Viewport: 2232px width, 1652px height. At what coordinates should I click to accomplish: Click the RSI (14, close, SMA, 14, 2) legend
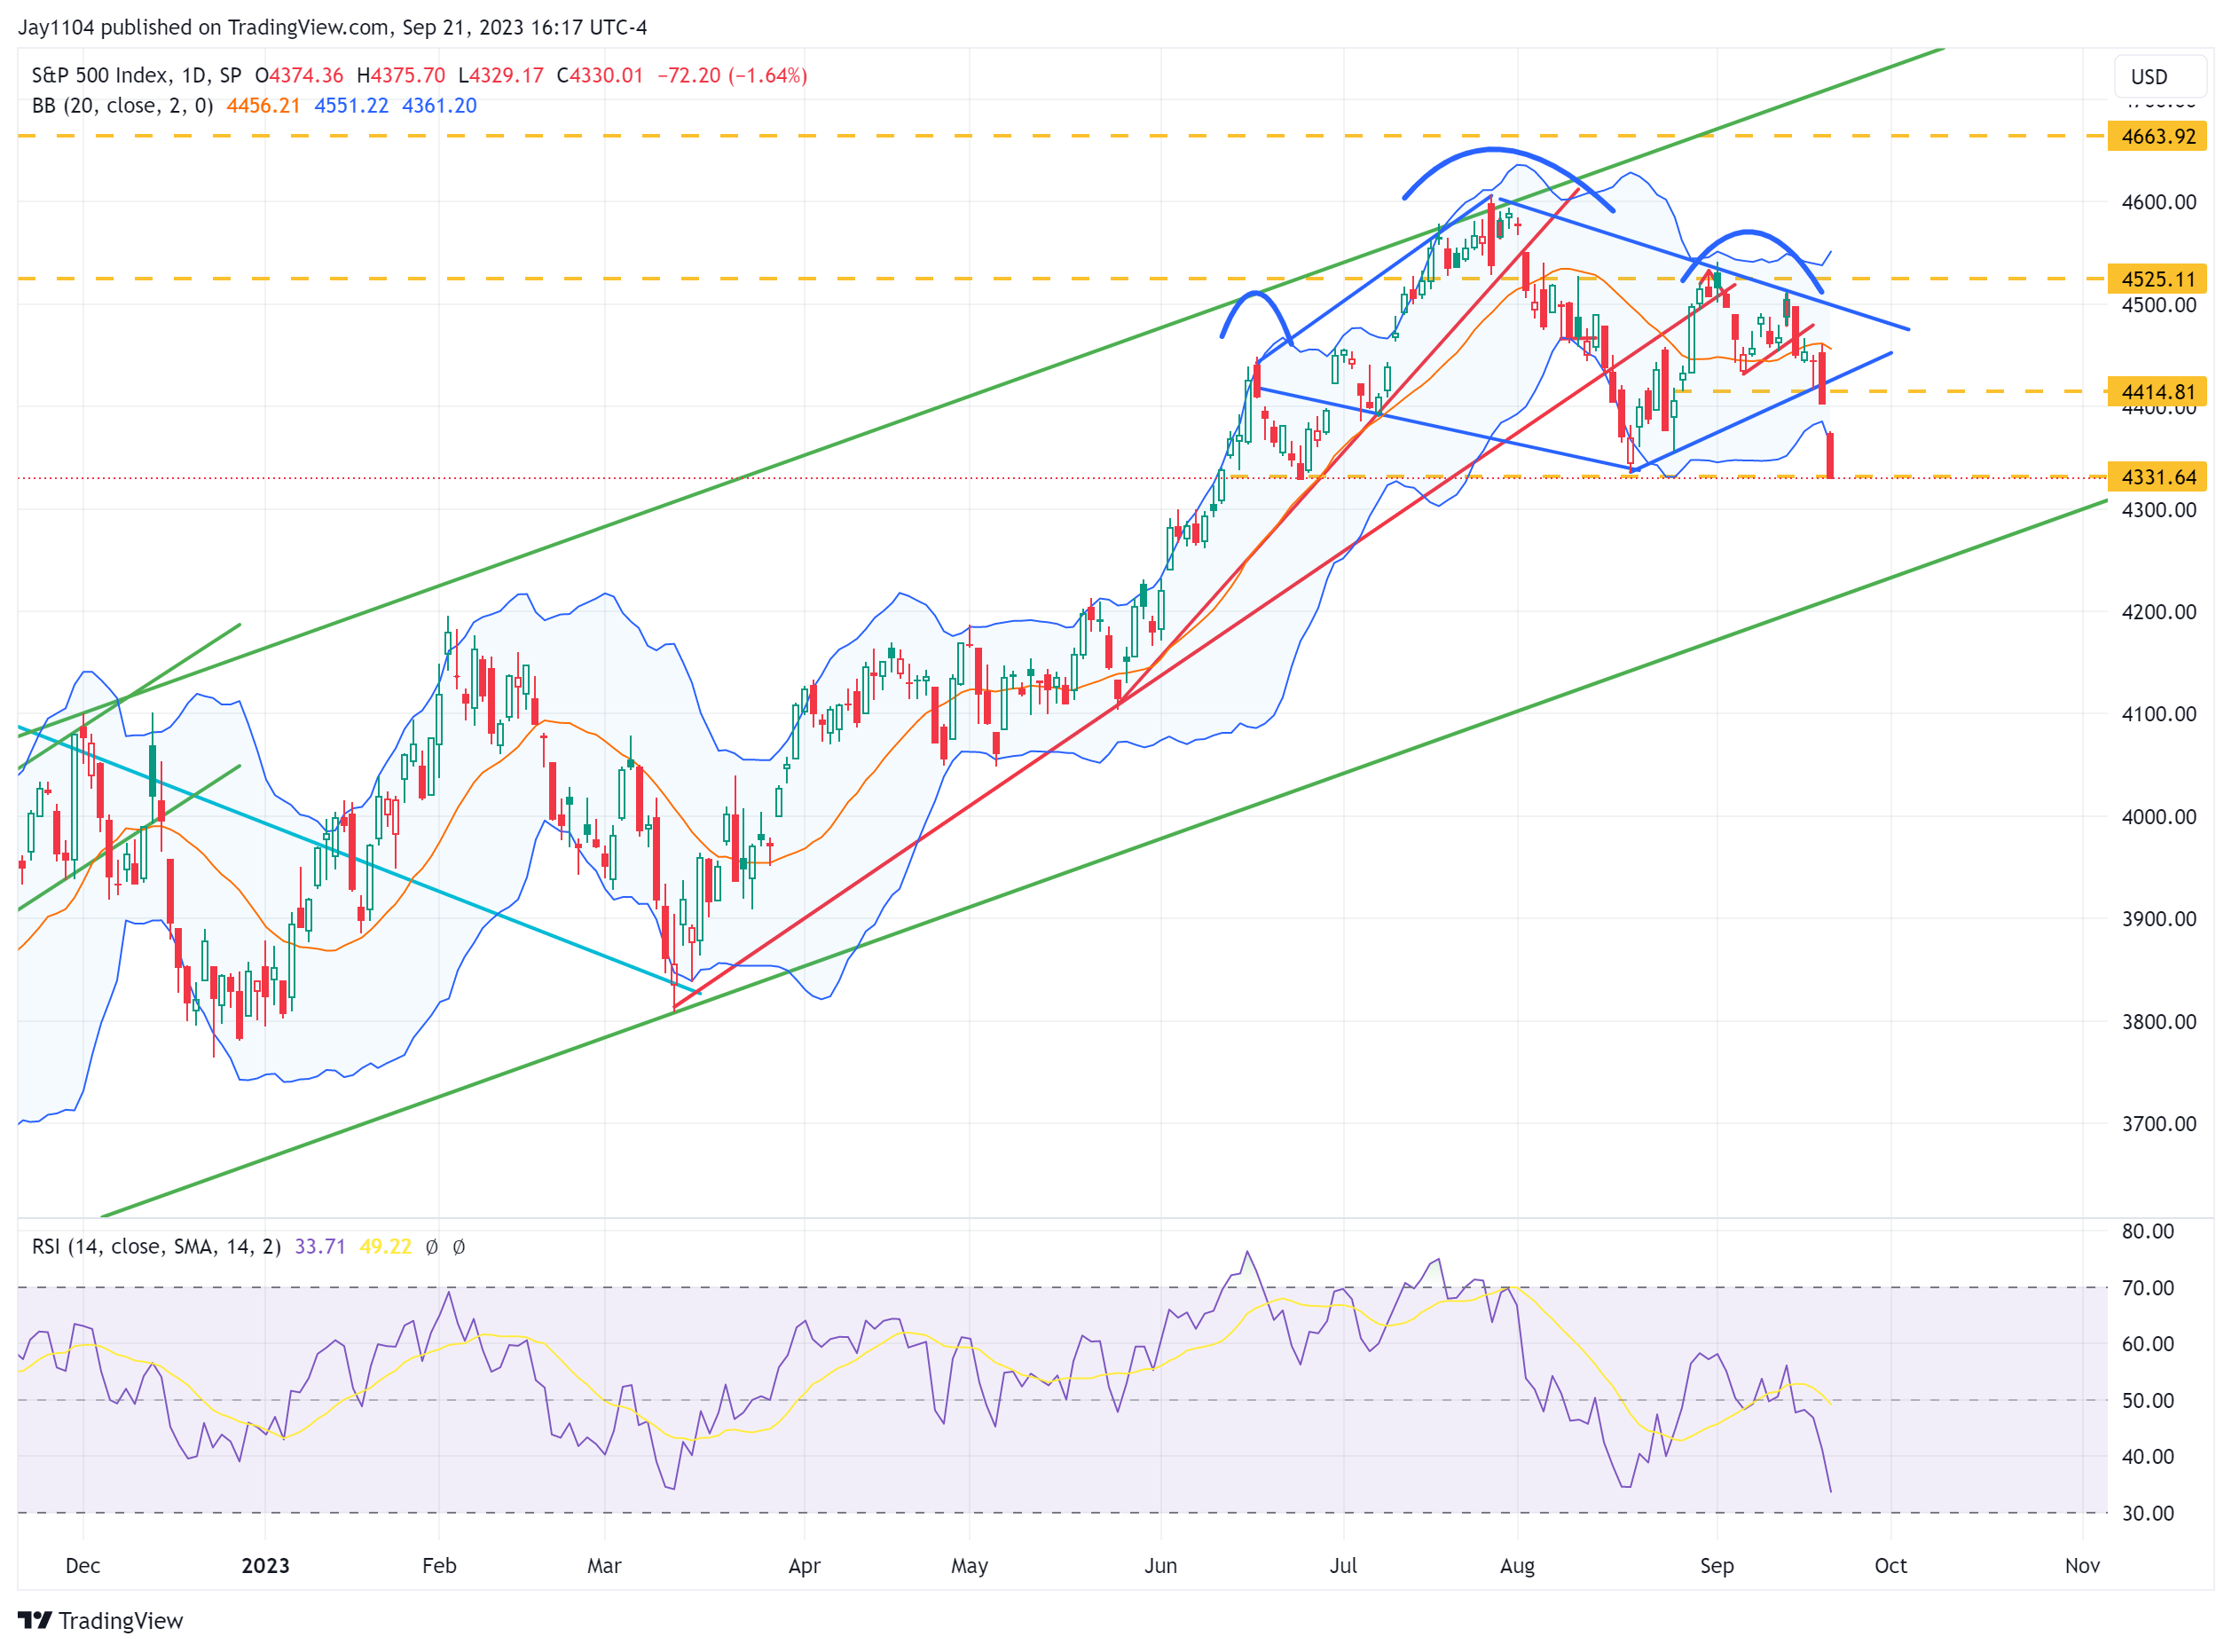[x=157, y=1247]
